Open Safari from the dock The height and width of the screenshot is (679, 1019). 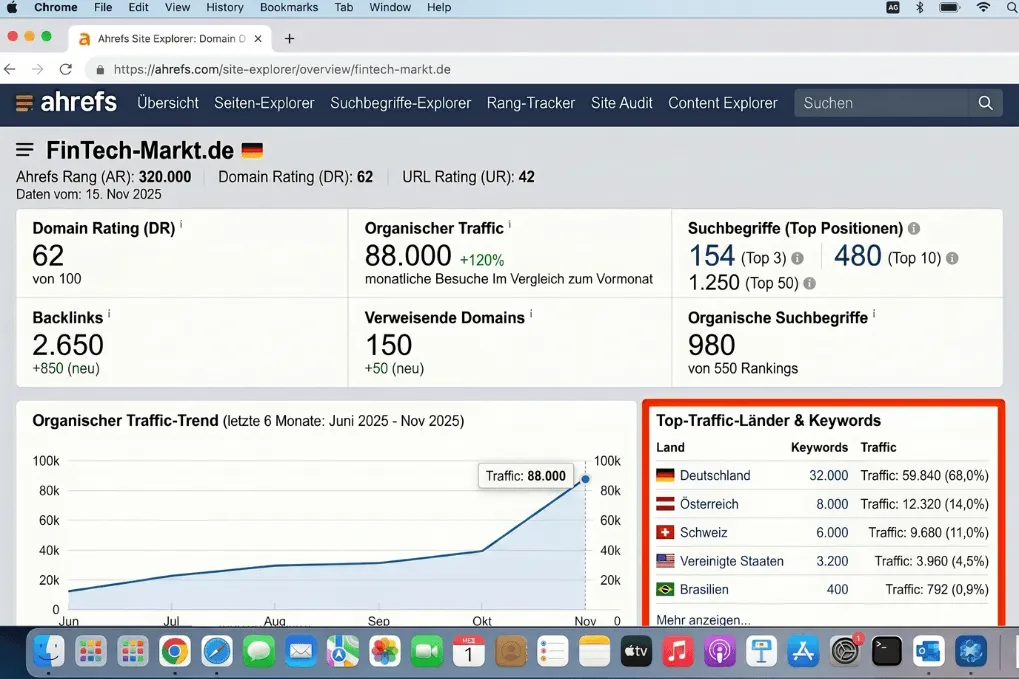point(216,651)
